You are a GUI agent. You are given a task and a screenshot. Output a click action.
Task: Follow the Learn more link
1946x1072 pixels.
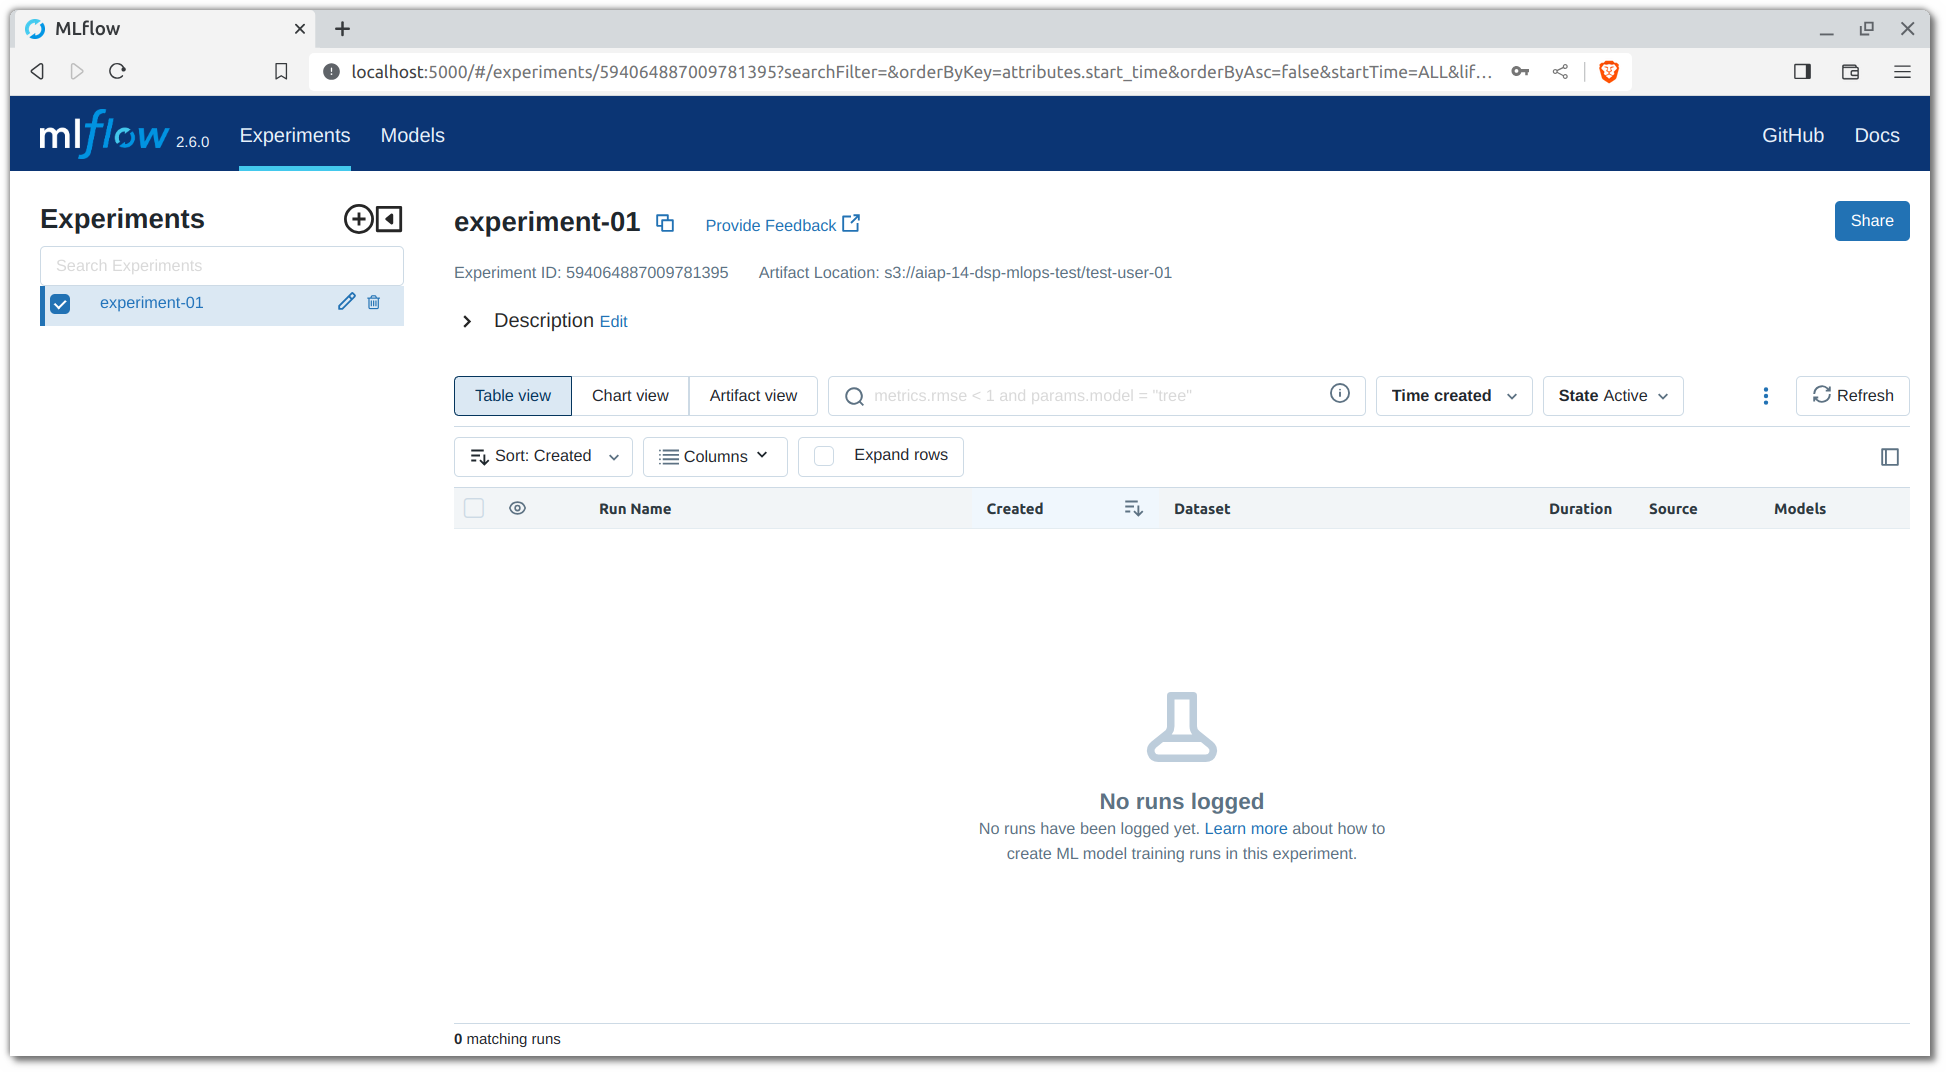point(1245,829)
